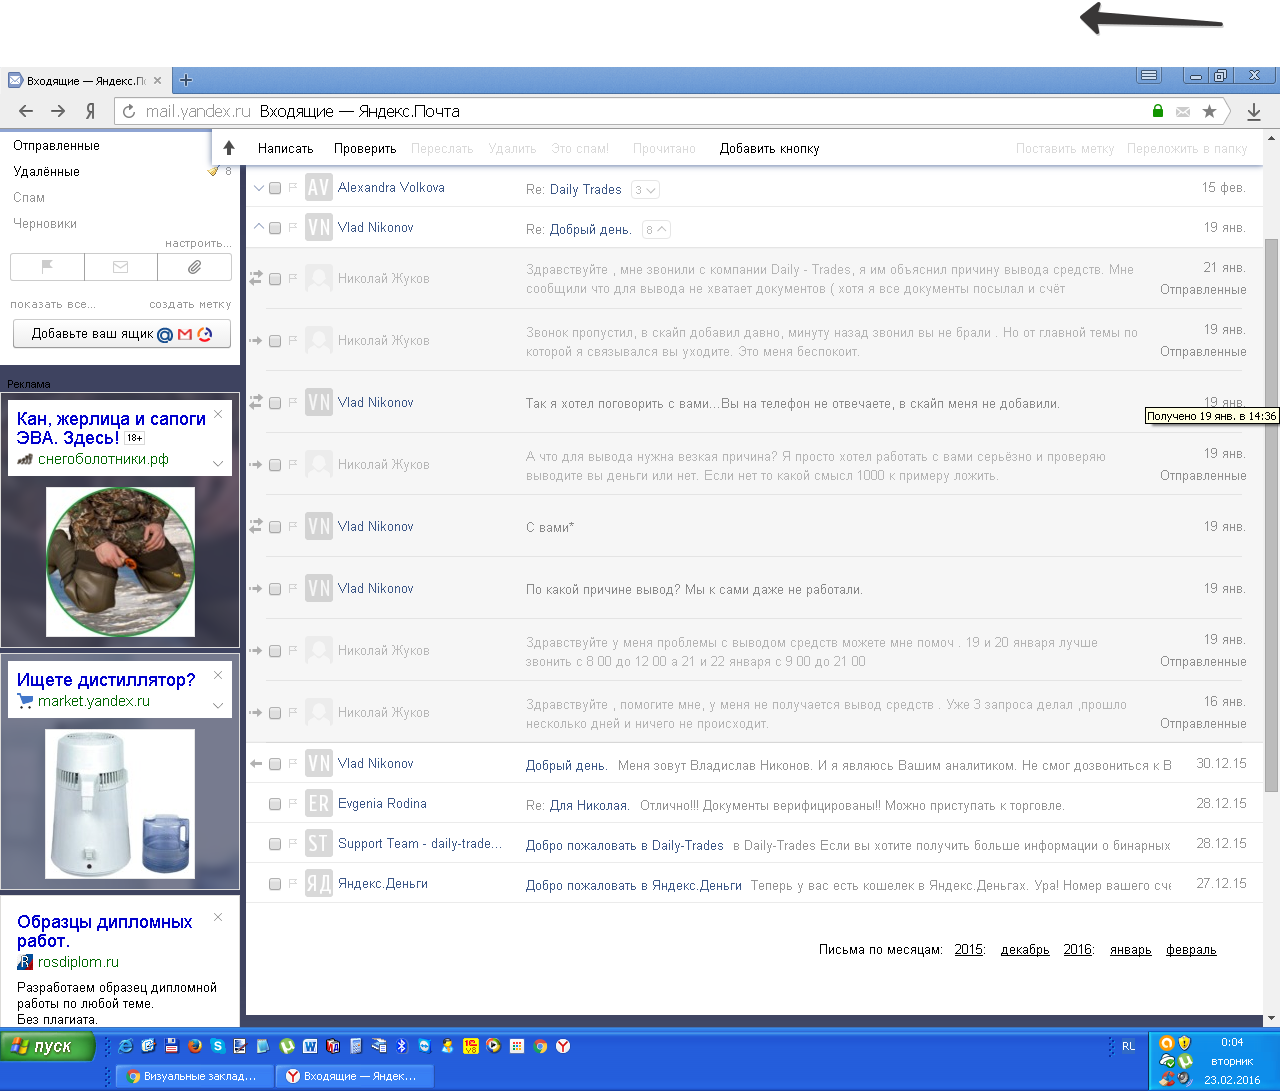Screen dimensions: 1280x1091
Task: Check the box beside the Яндекс.Деньги email
Action: 275,884
